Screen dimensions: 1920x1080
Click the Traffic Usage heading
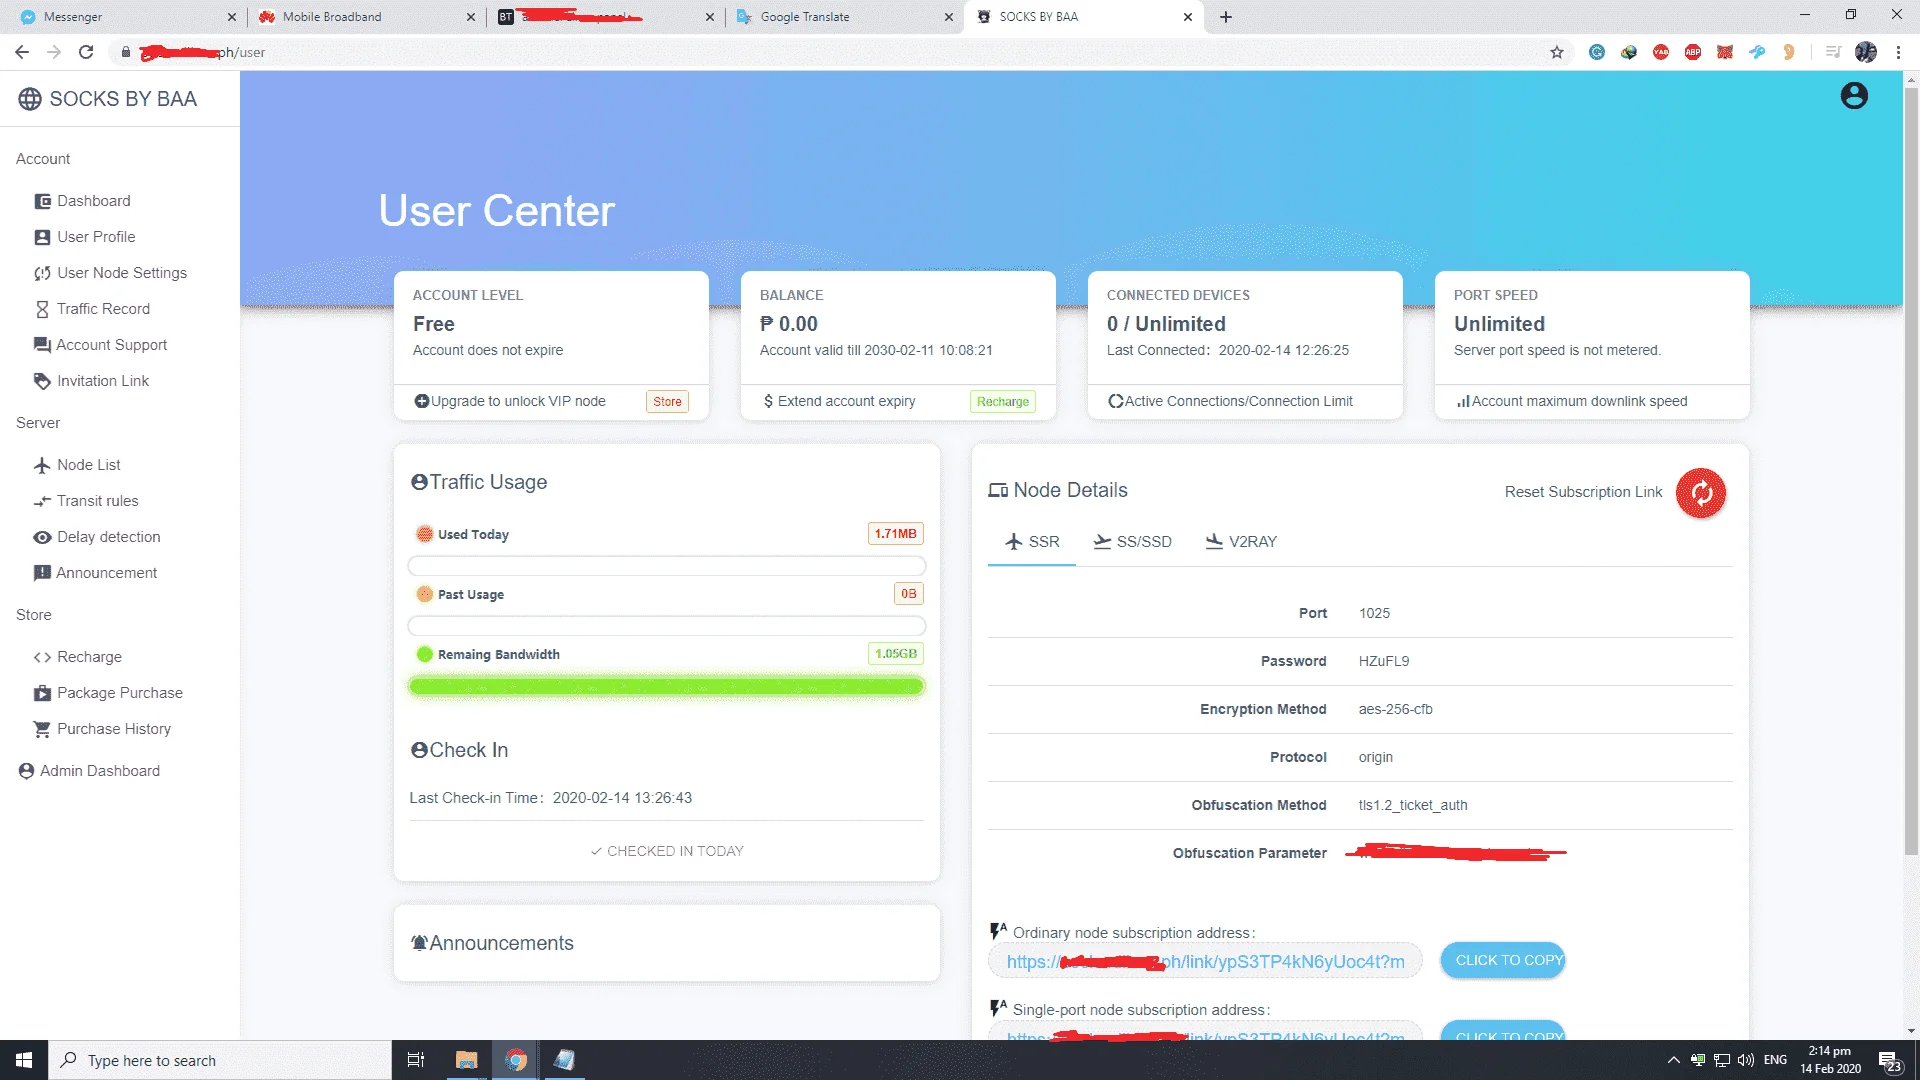tap(479, 482)
